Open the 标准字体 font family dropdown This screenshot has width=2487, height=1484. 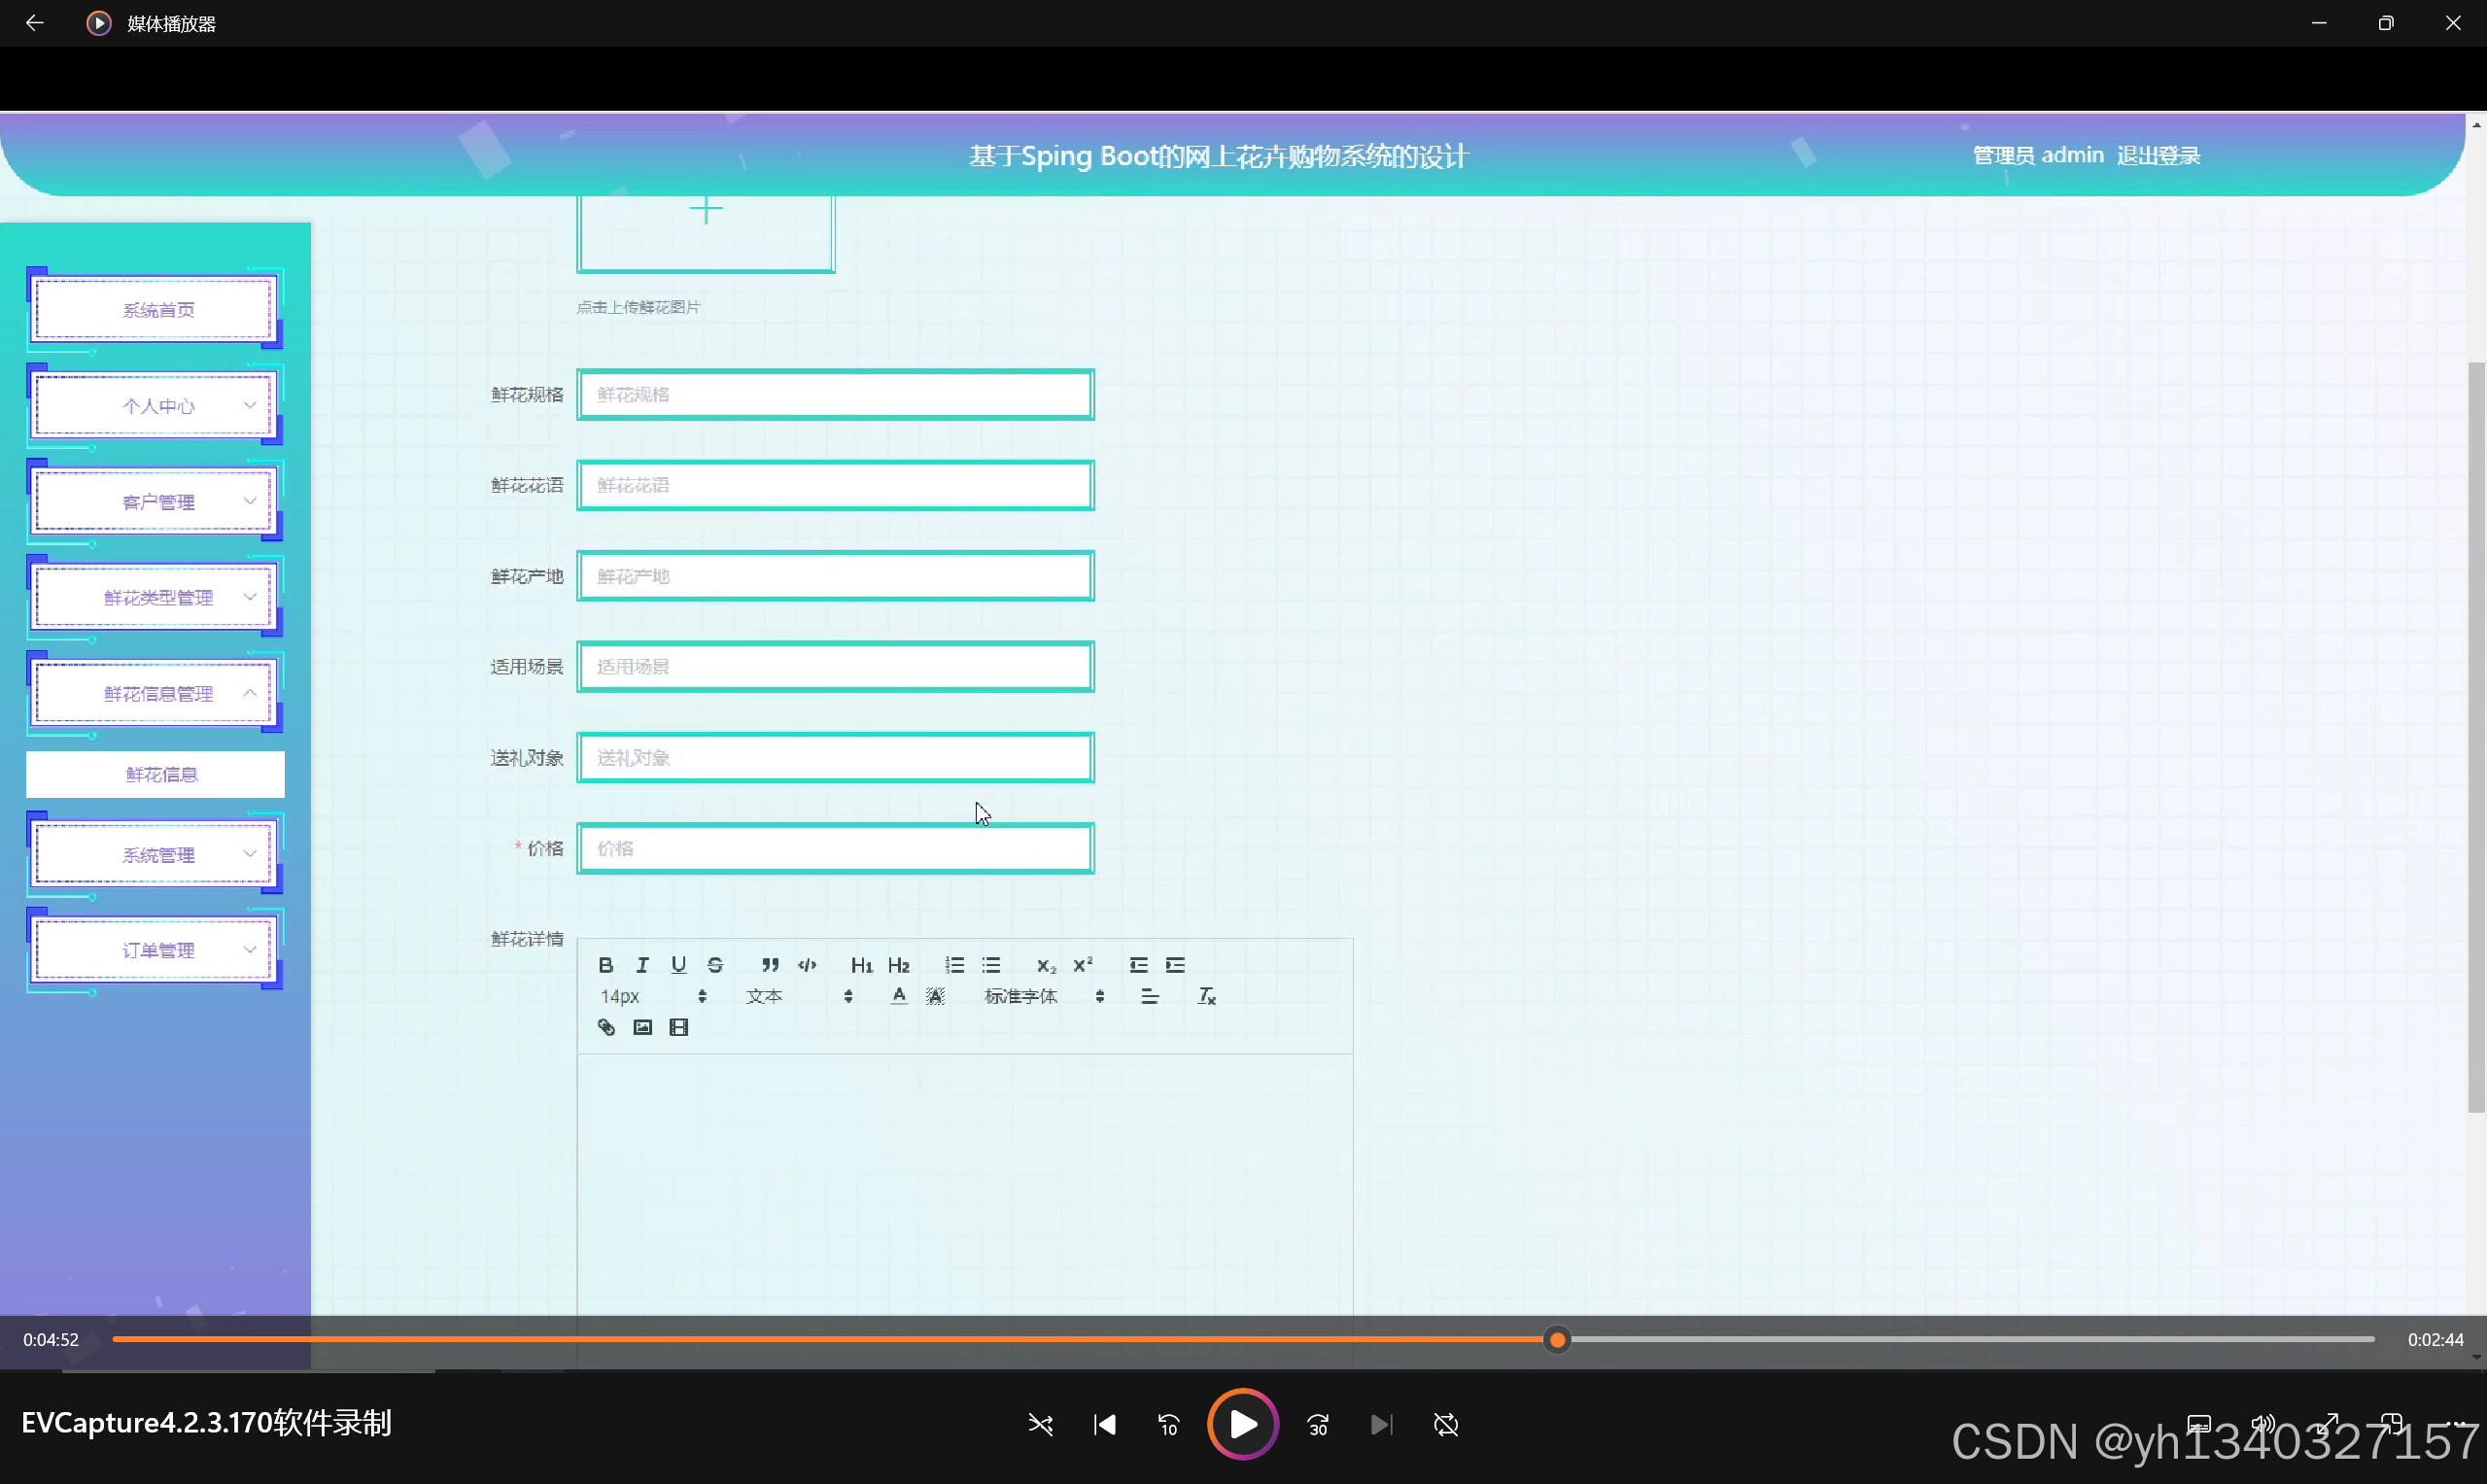tap(1043, 996)
